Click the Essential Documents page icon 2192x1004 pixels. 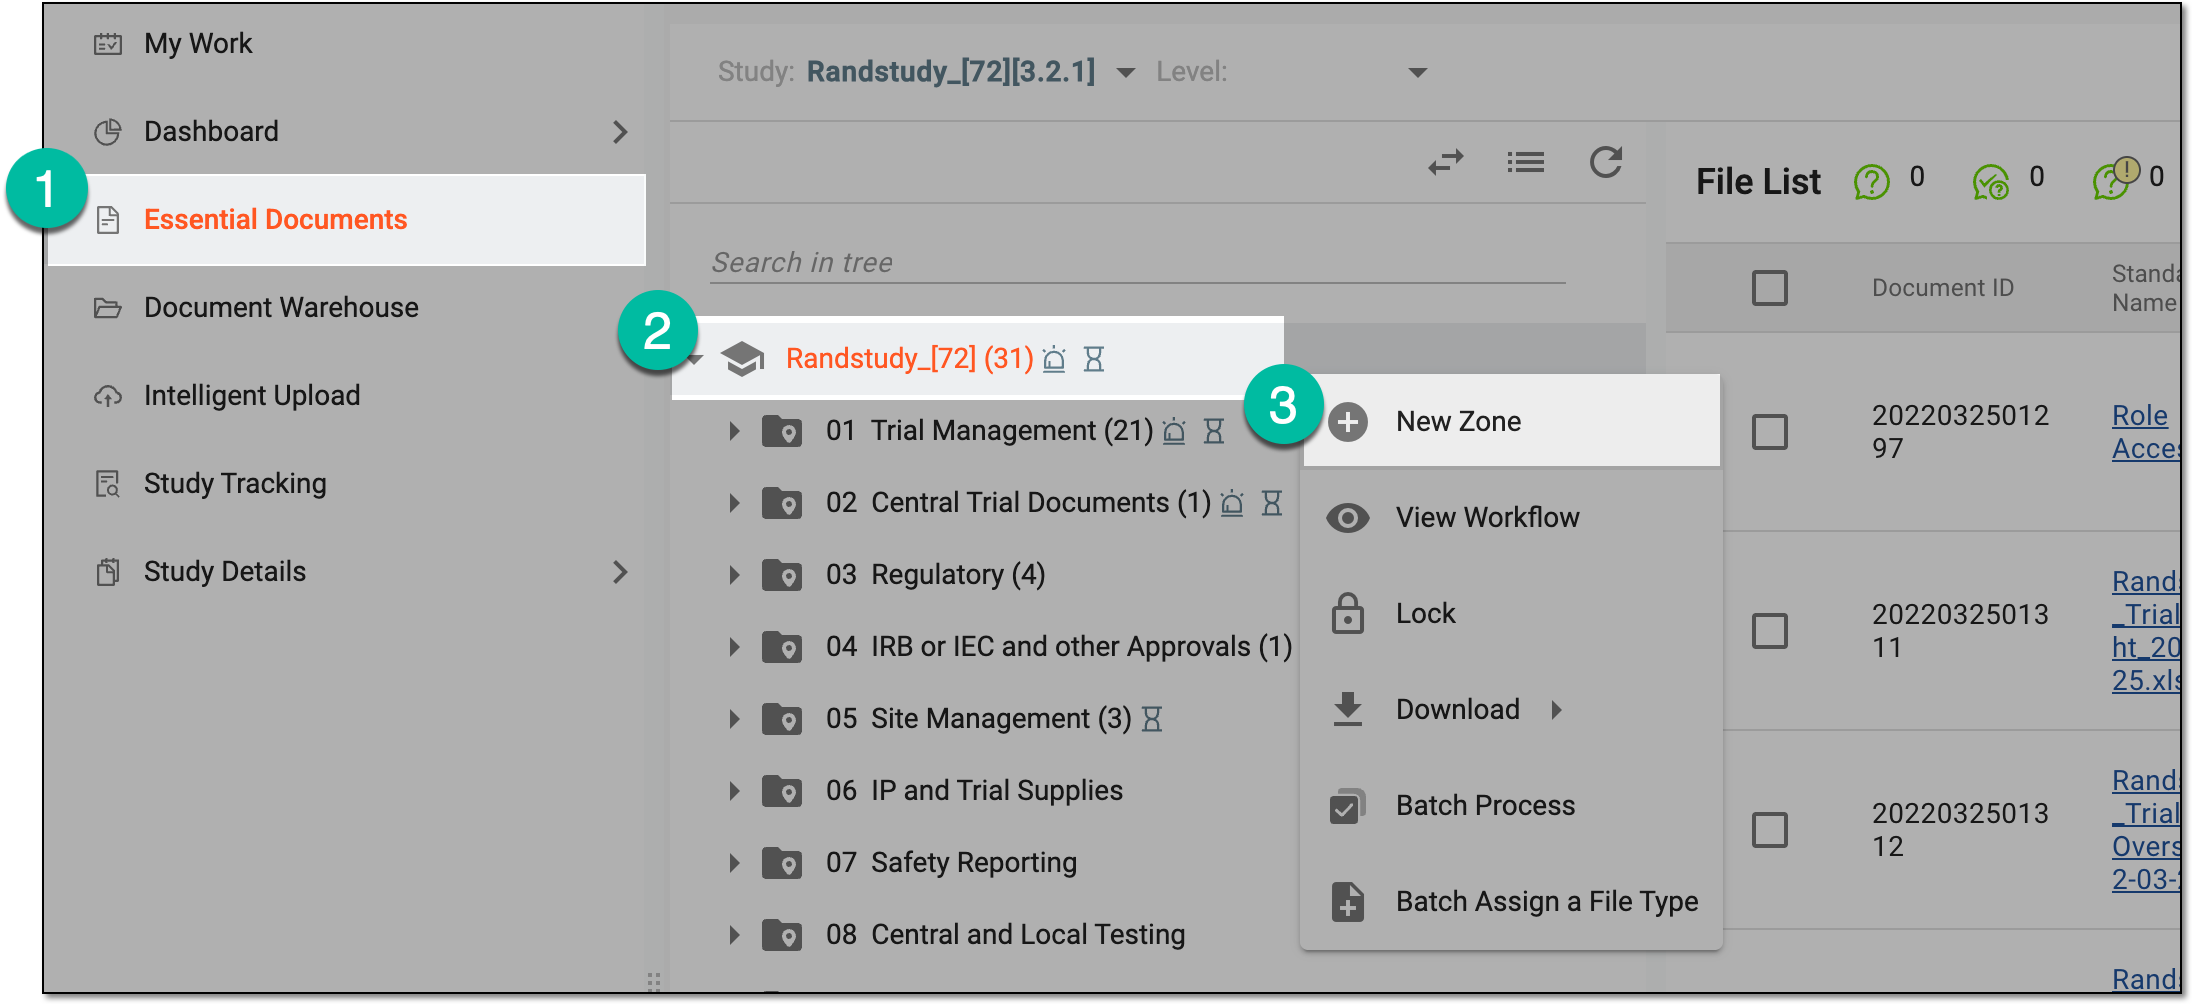click(108, 220)
